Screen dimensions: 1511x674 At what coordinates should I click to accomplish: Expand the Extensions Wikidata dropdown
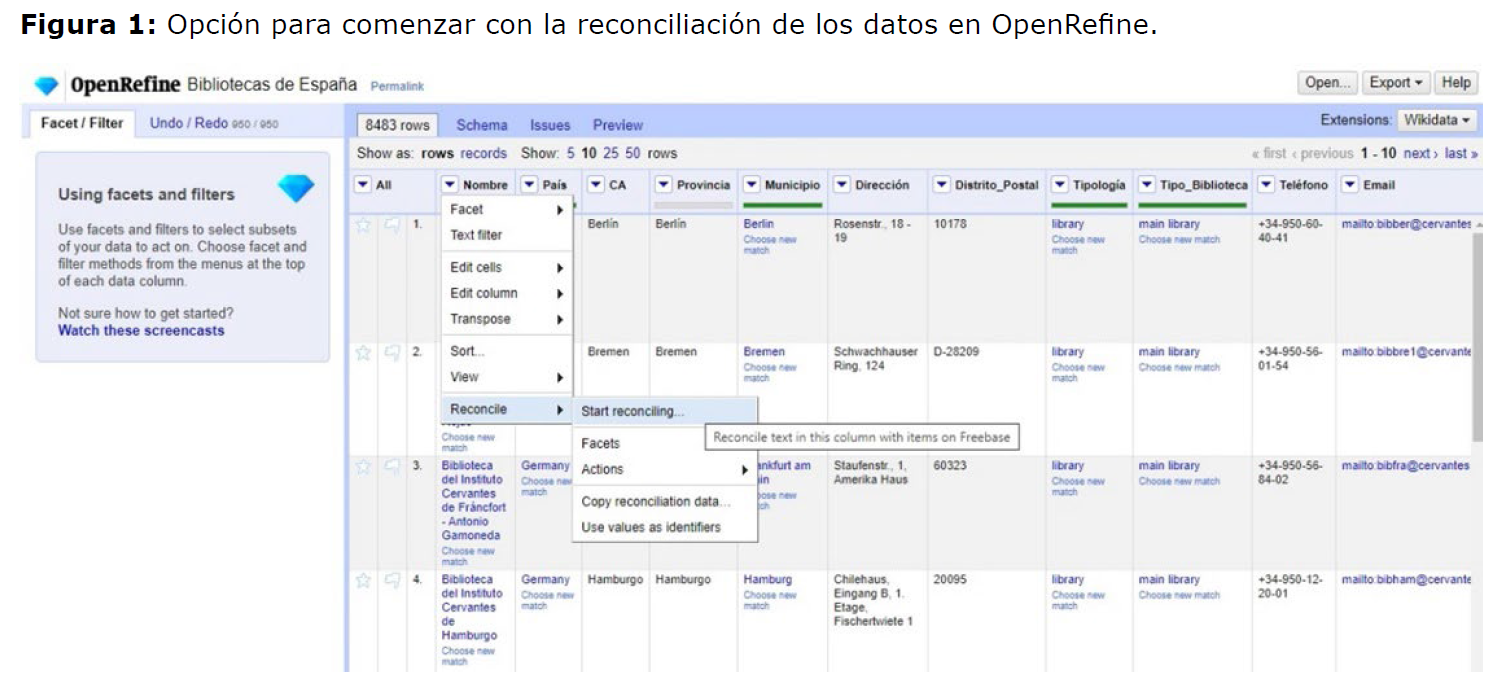coord(1437,121)
